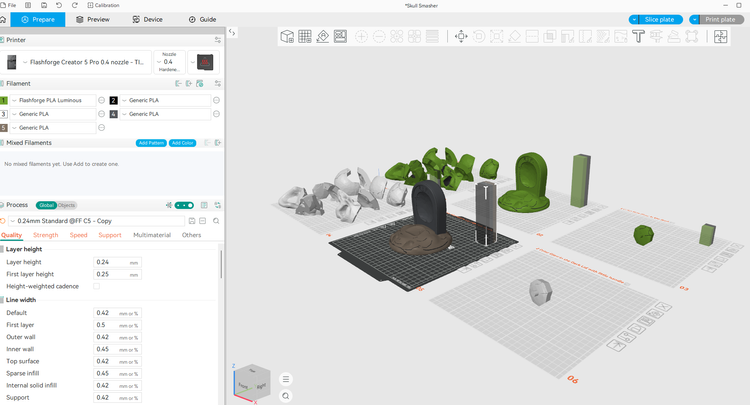Collapse the sidebar panel arrow button
750x405 pixels.
(232, 33)
